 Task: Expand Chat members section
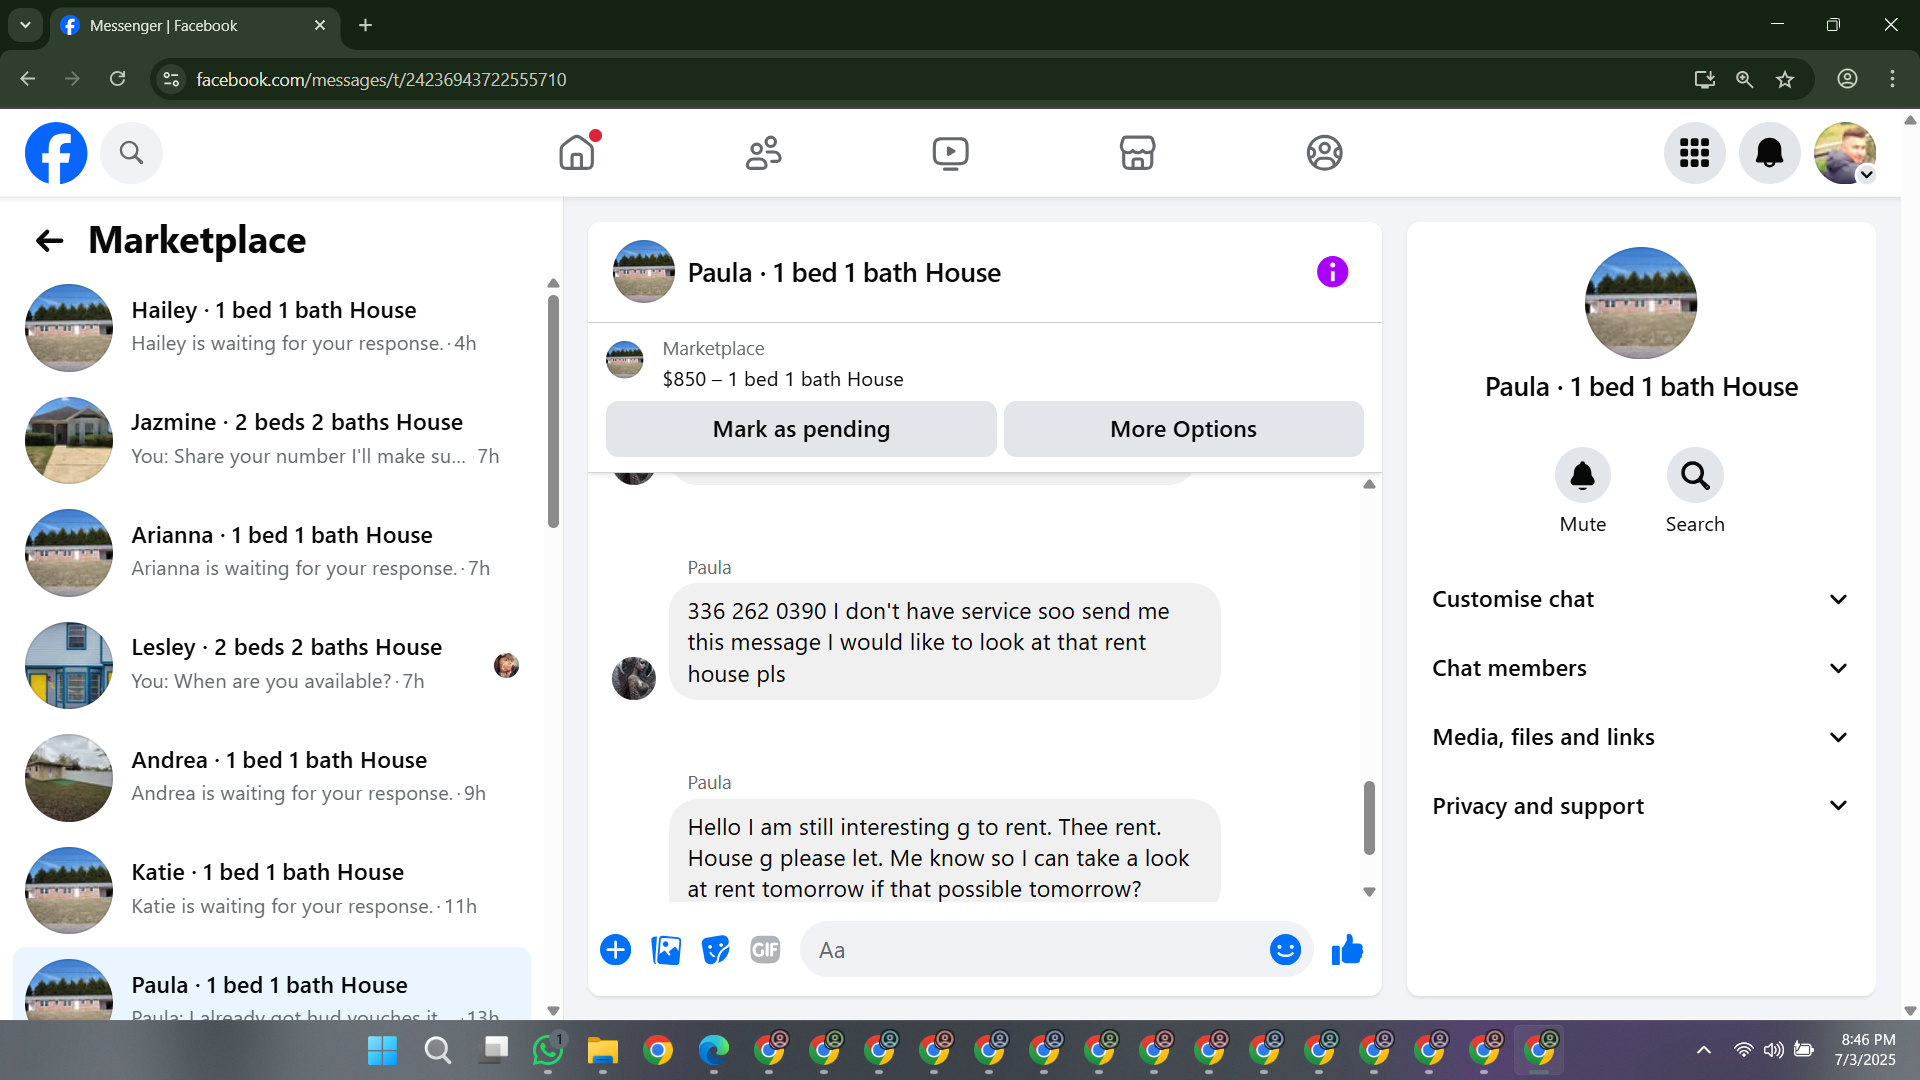click(1640, 668)
